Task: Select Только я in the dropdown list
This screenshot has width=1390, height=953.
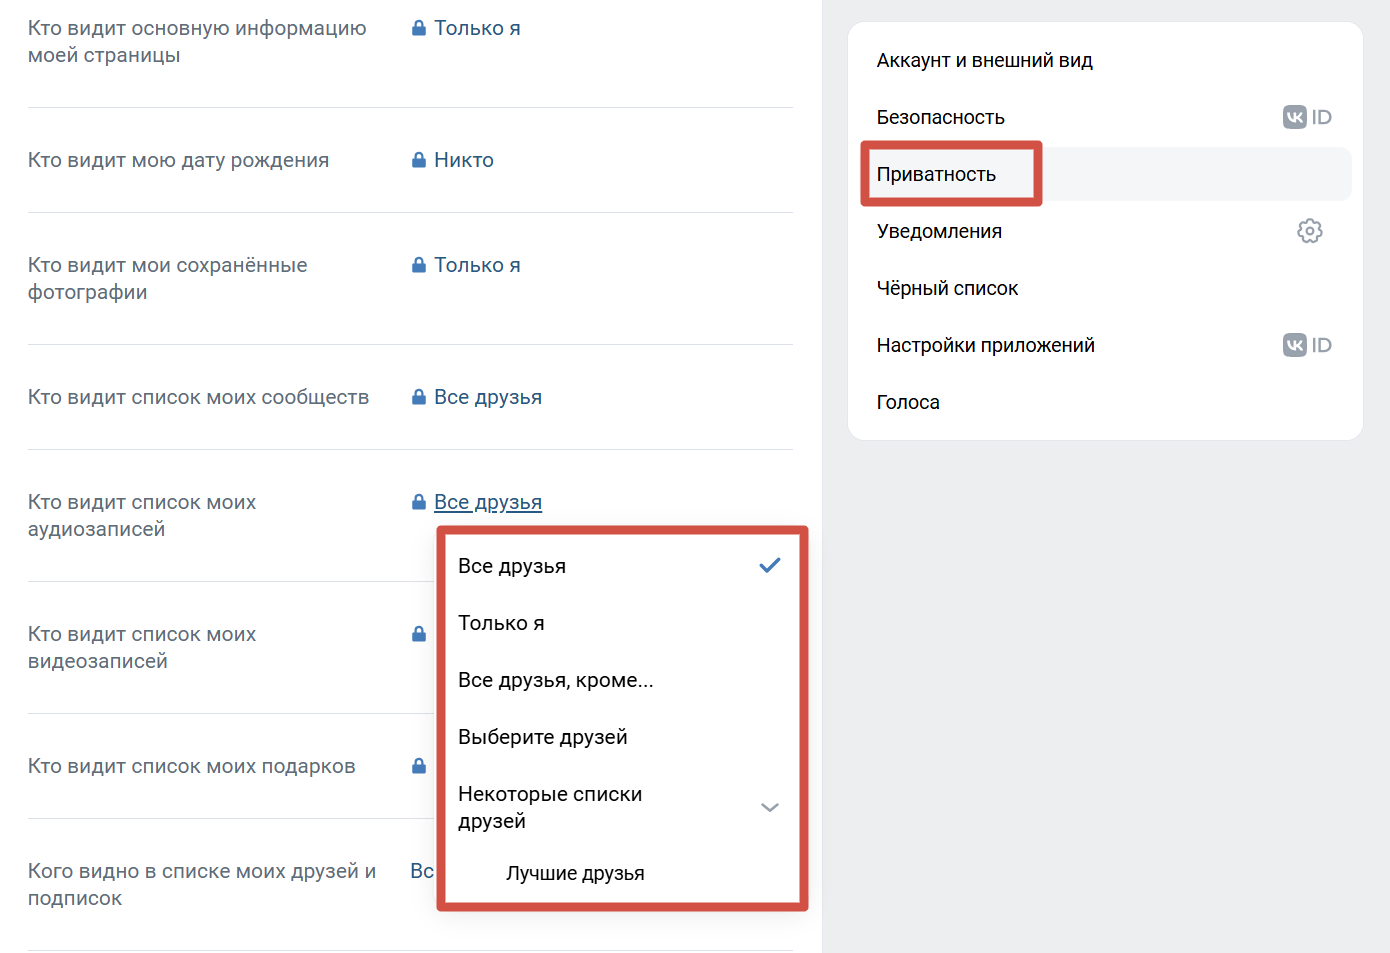Action: [x=501, y=623]
